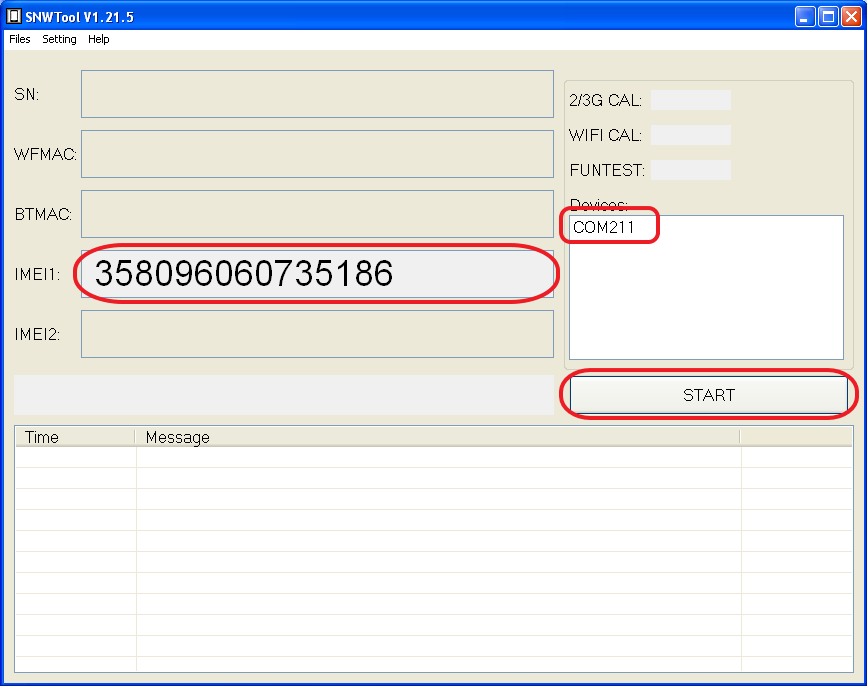Click the IMEI1 field showing 358096060735186
Viewport: 867px width, 686px height.
pyautogui.click(x=317, y=274)
